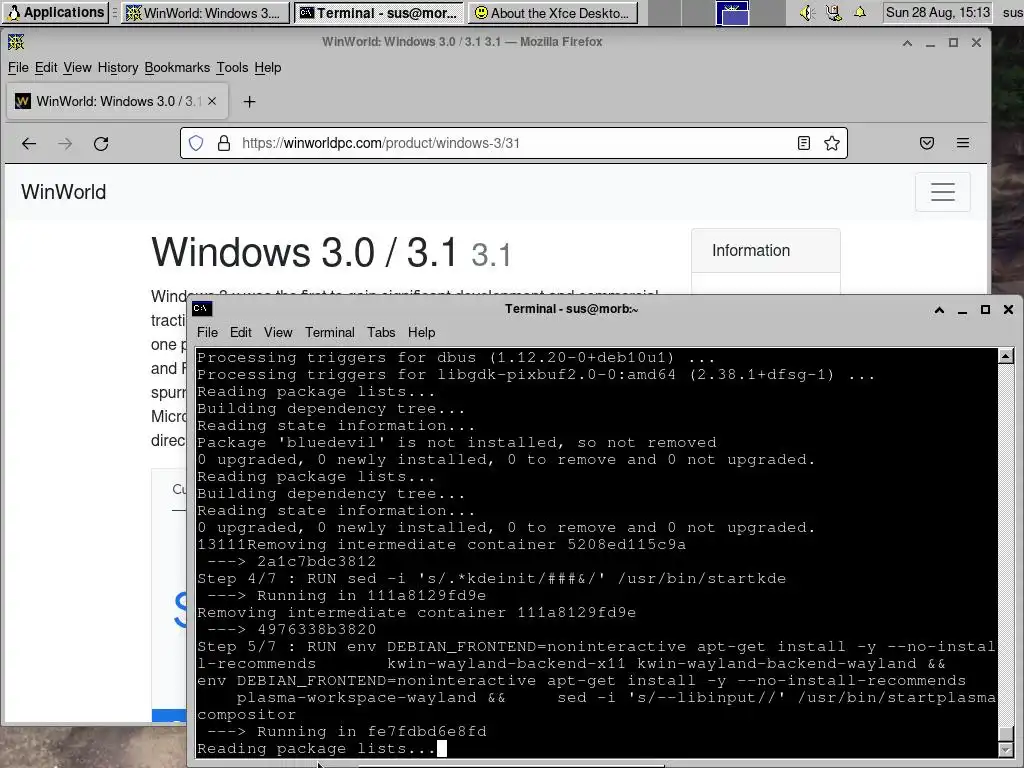Viewport: 1024px width, 768px height.
Task: Open Firefox View menu
Action: [77, 67]
